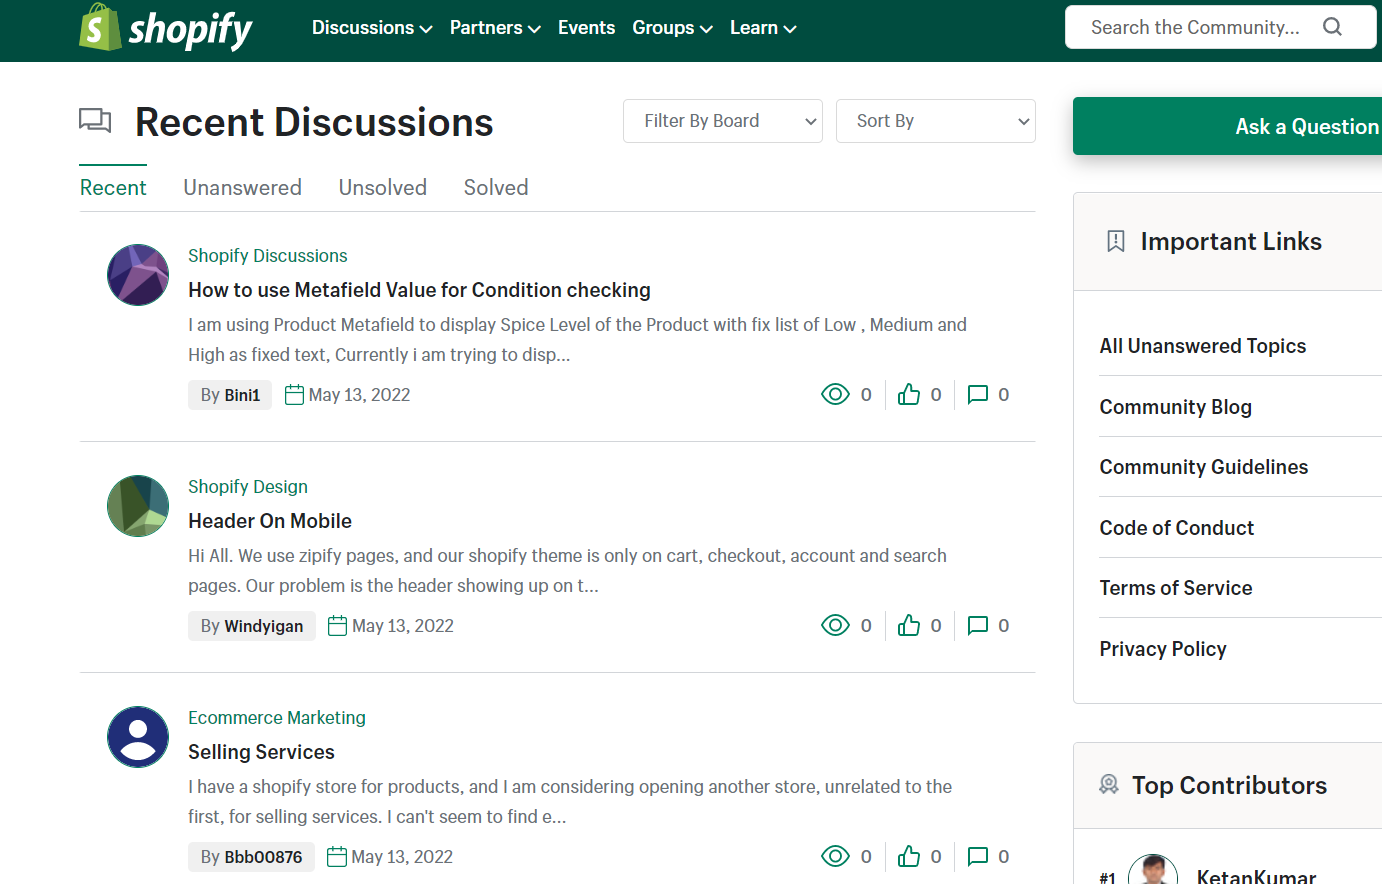The image size is (1382, 884).
Task: Click the search magnifier icon
Action: point(1332,27)
